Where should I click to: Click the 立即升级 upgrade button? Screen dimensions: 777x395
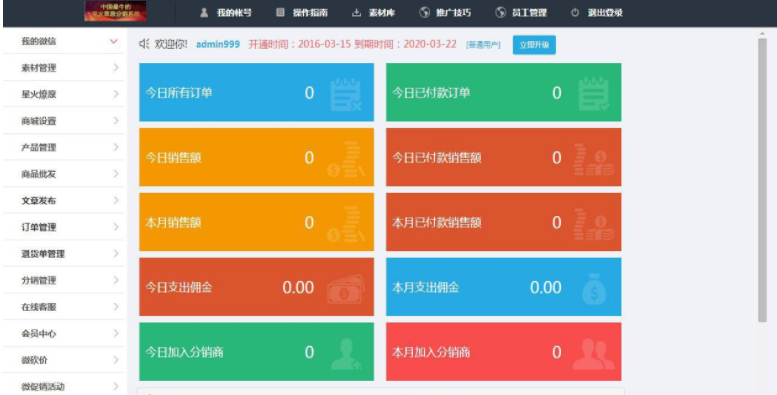pyautogui.click(x=534, y=45)
